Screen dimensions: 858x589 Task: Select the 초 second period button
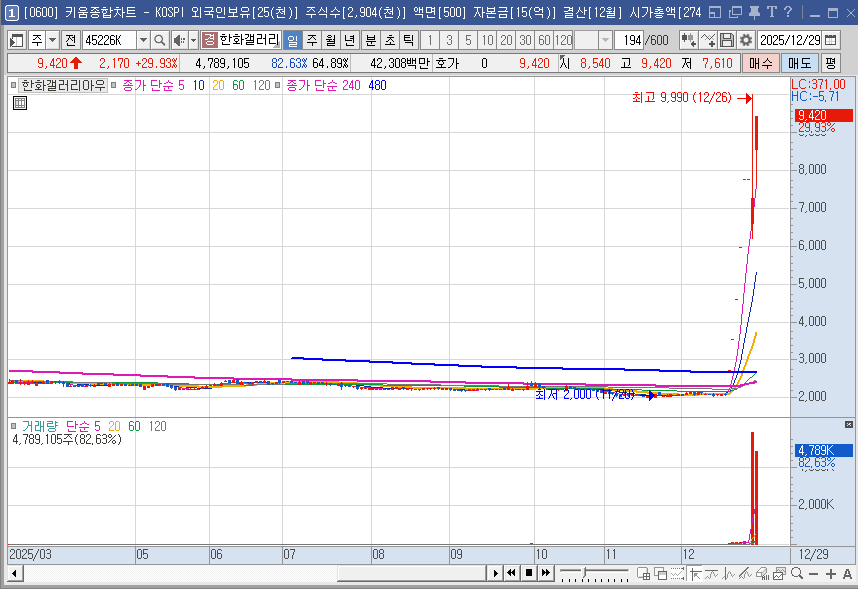click(390, 40)
